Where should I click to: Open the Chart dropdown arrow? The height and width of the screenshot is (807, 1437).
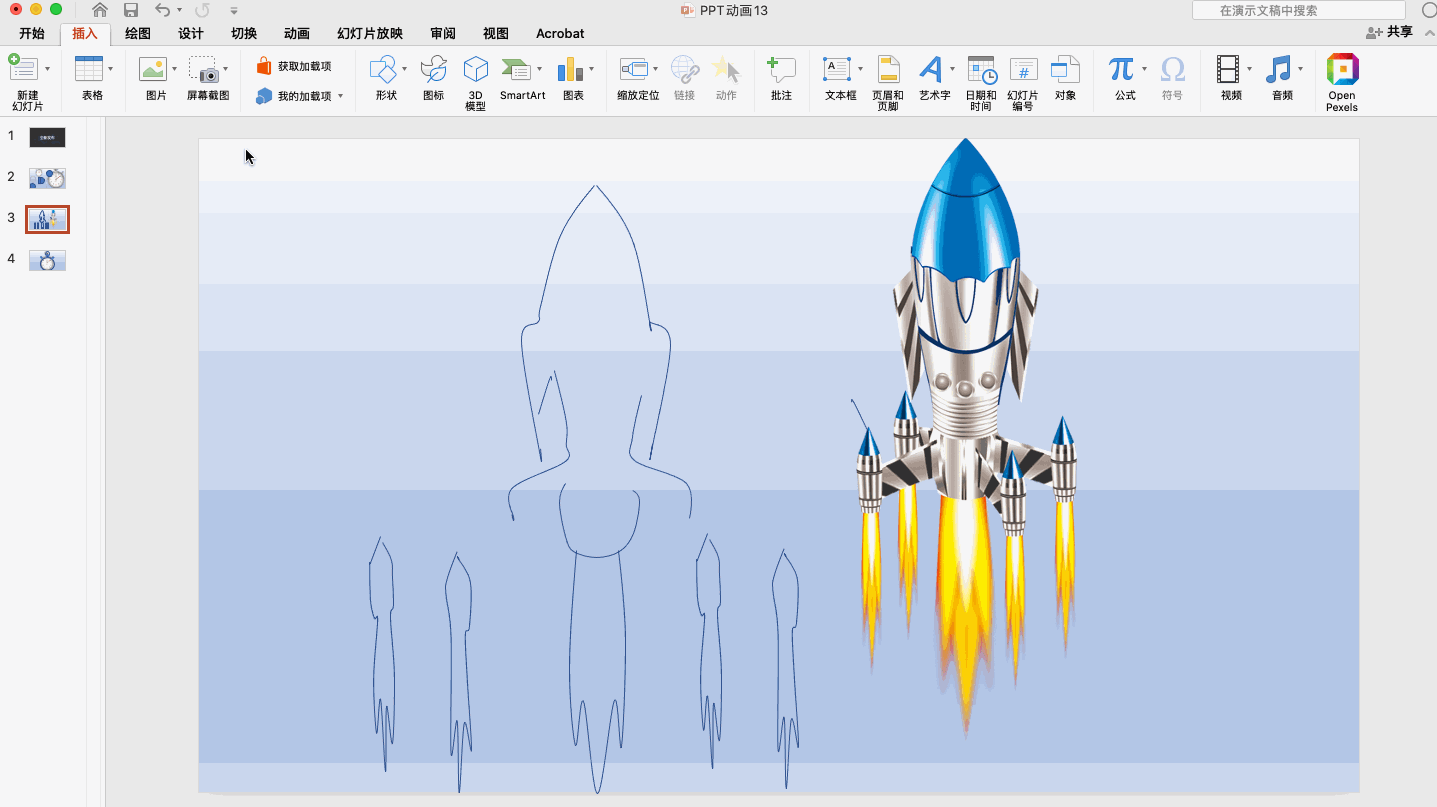click(591, 69)
